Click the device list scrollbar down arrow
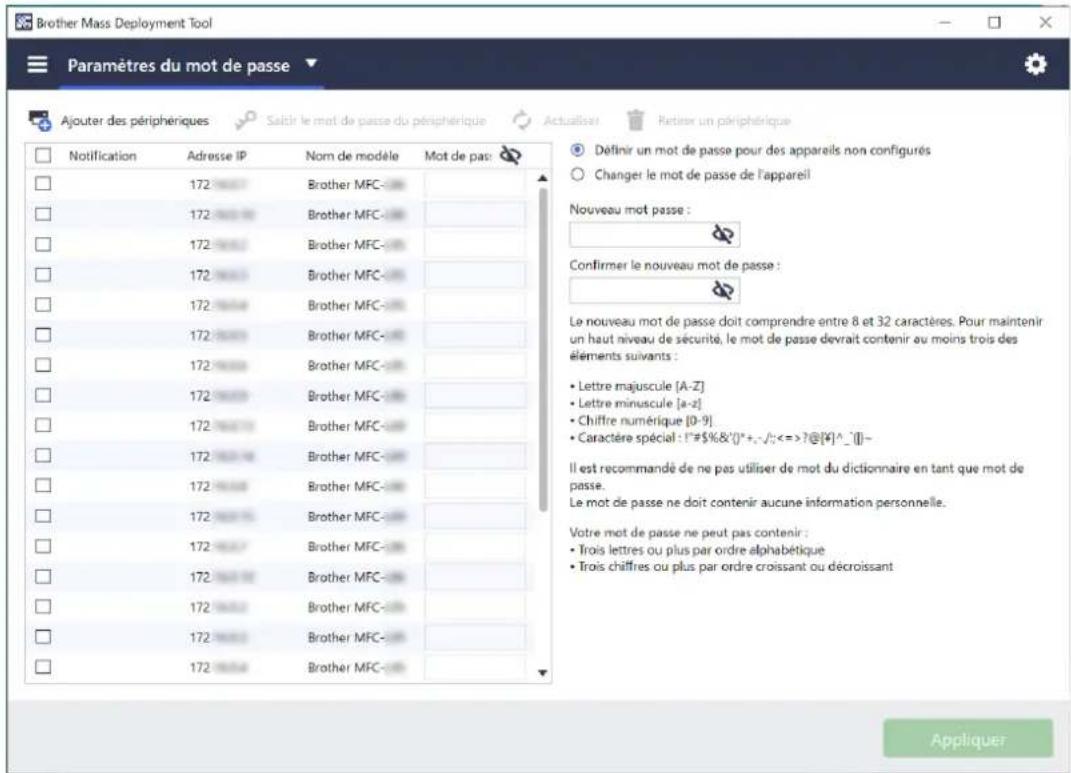 point(542,673)
